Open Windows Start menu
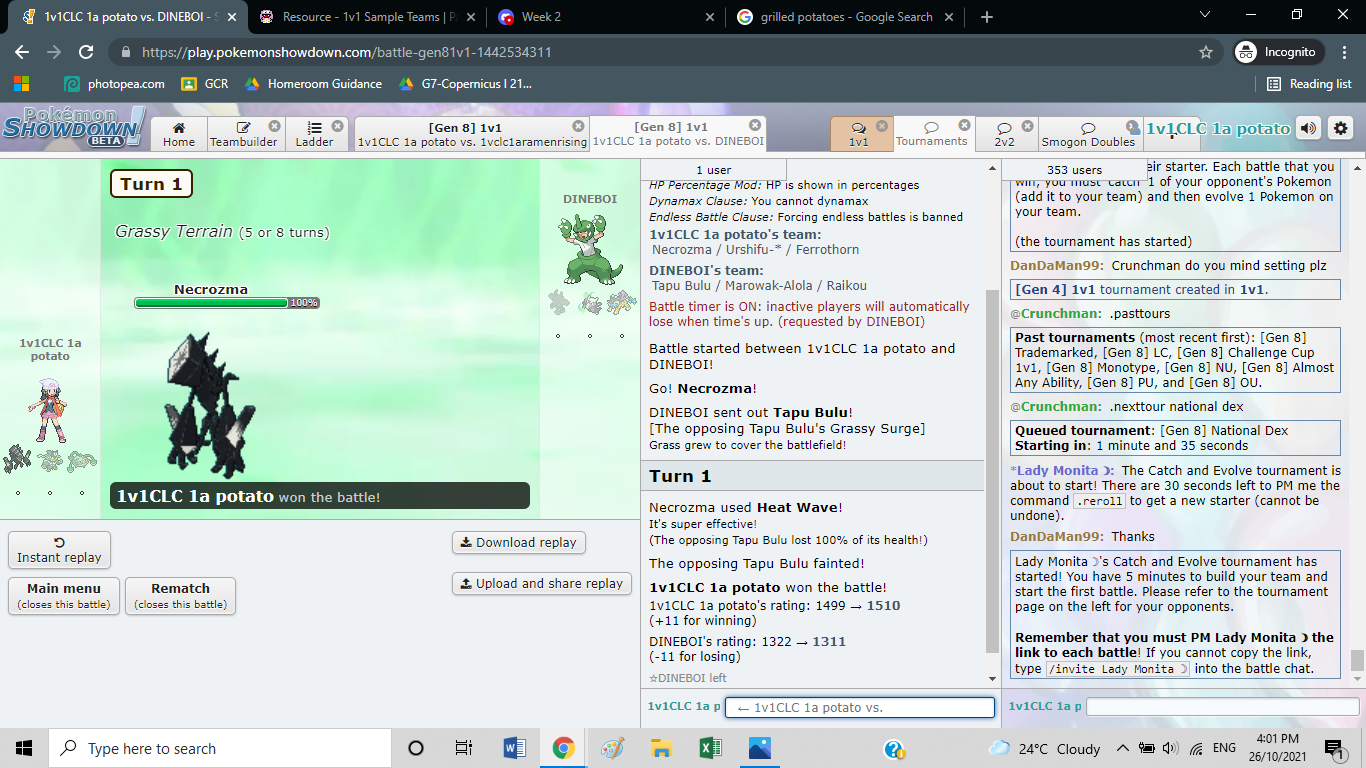Viewport: 1366px width, 768px height. (24, 748)
